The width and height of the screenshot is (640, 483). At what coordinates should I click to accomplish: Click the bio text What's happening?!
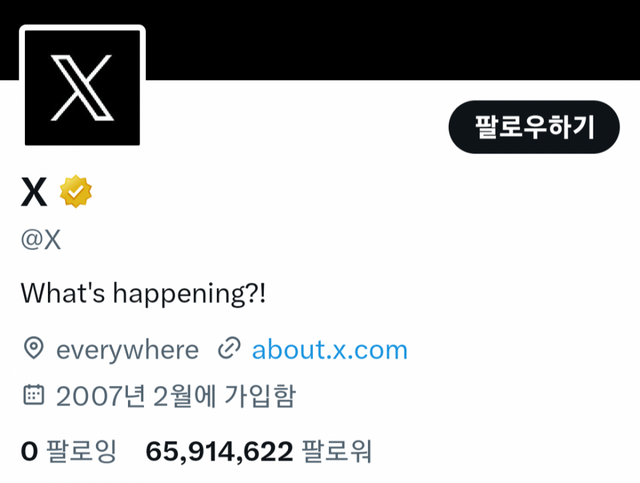(x=143, y=293)
